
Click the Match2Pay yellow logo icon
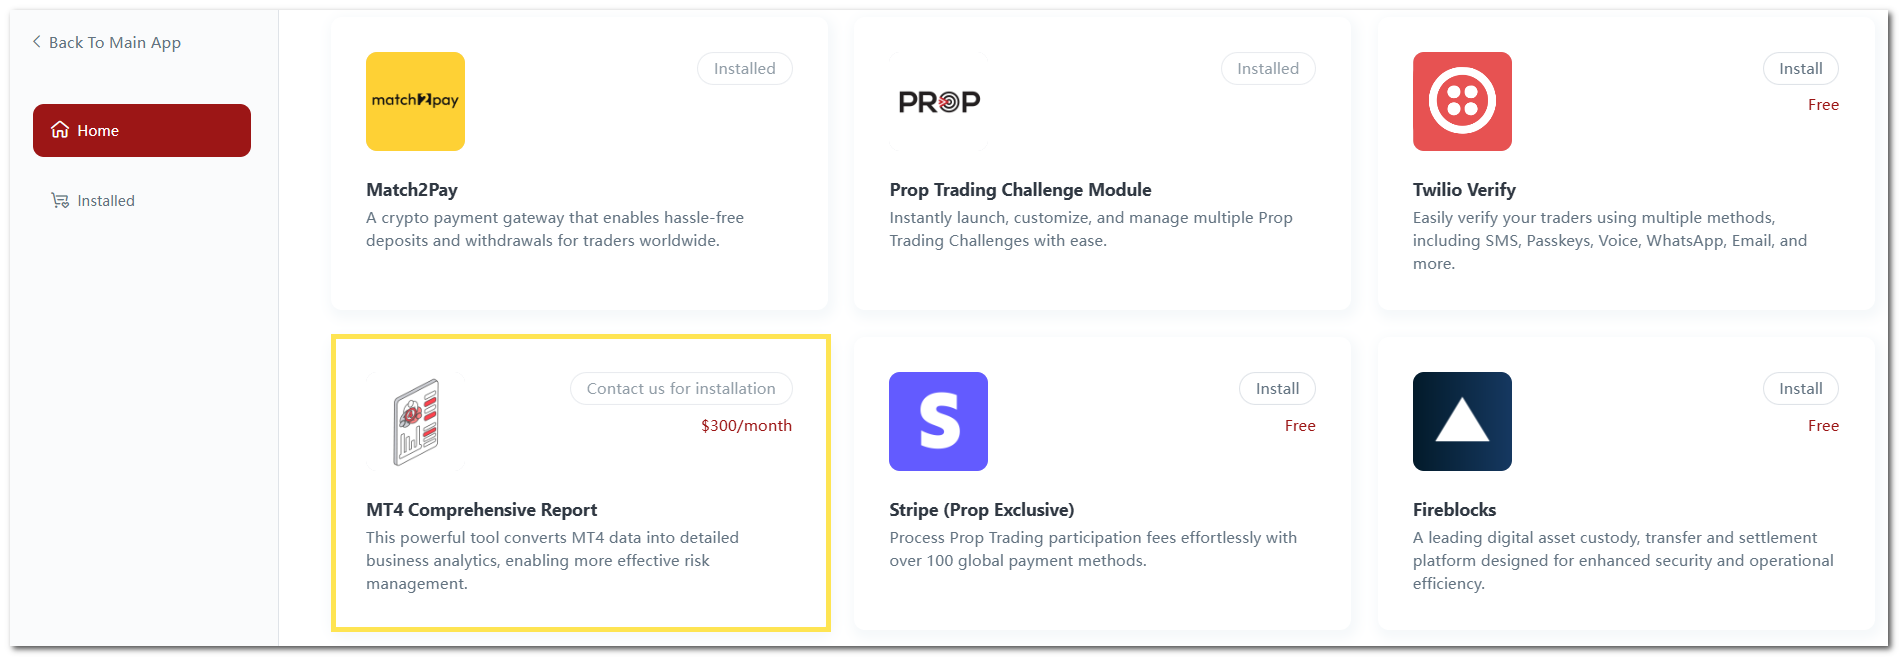click(415, 101)
